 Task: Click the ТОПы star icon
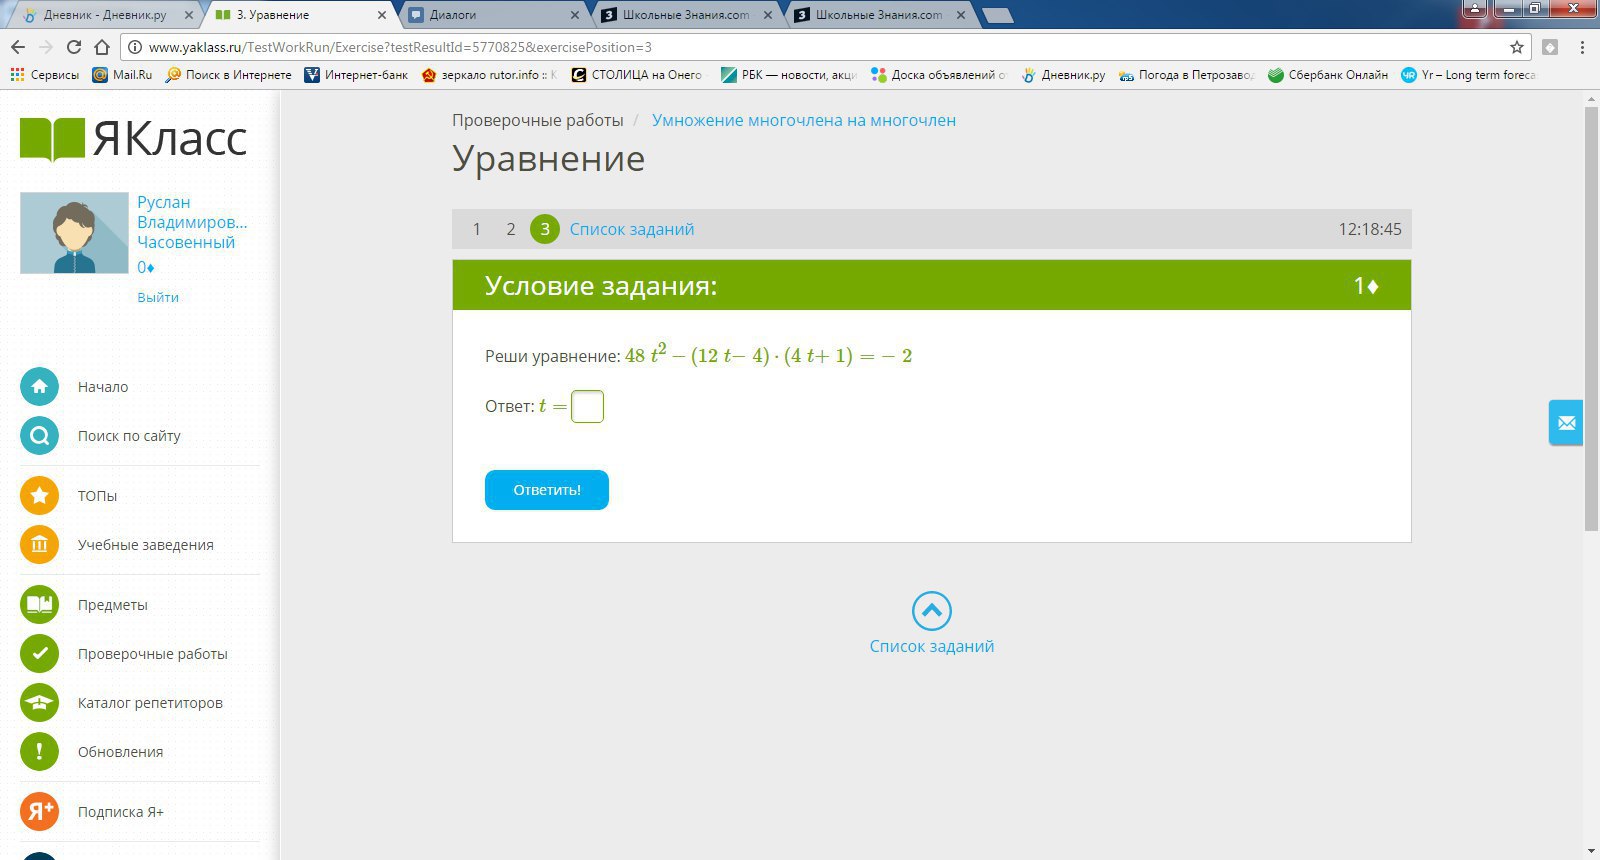(39, 496)
